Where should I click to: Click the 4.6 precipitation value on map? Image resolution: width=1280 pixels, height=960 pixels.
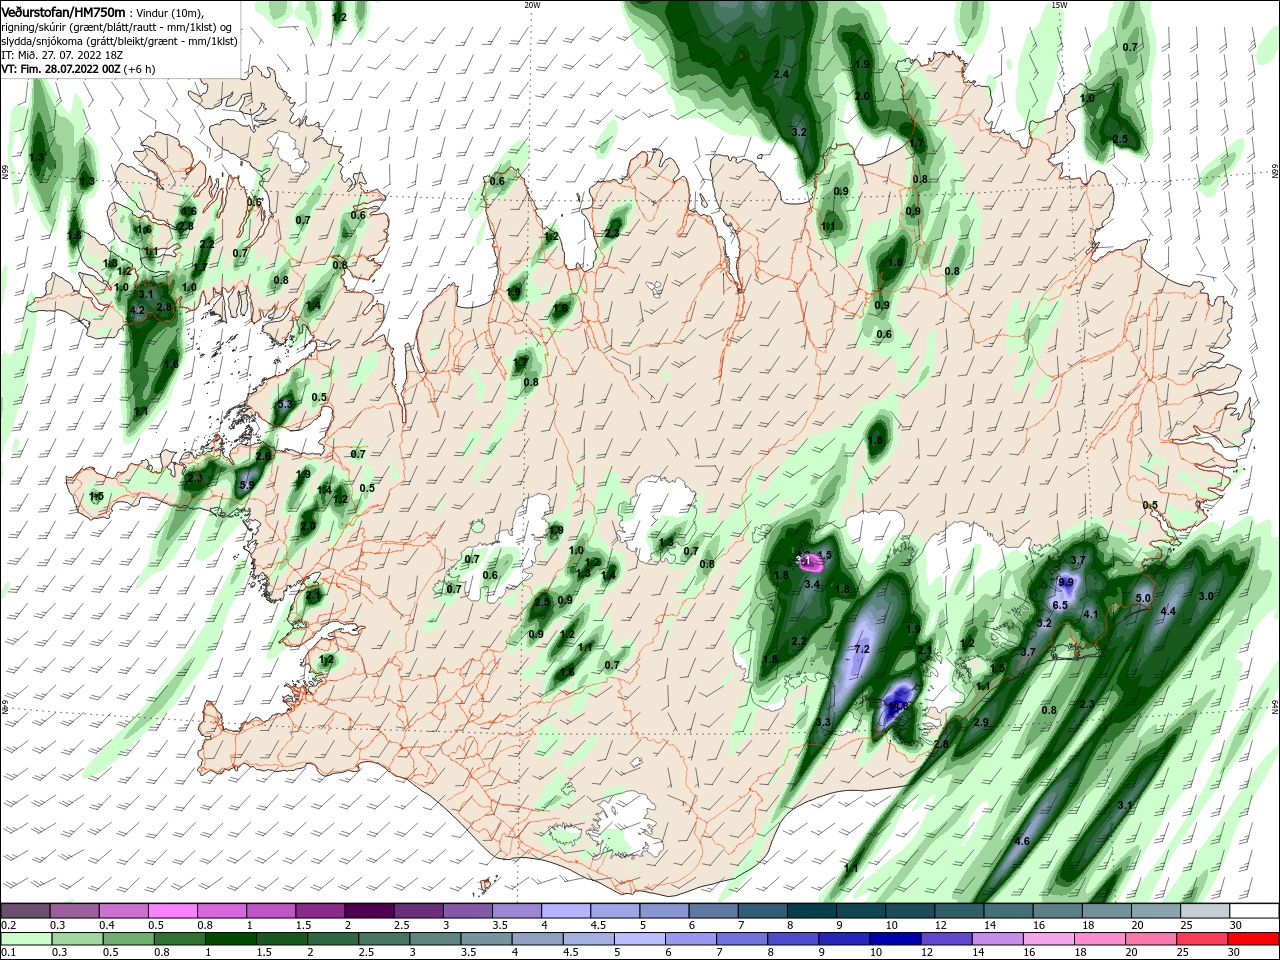click(x=1022, y=841)
